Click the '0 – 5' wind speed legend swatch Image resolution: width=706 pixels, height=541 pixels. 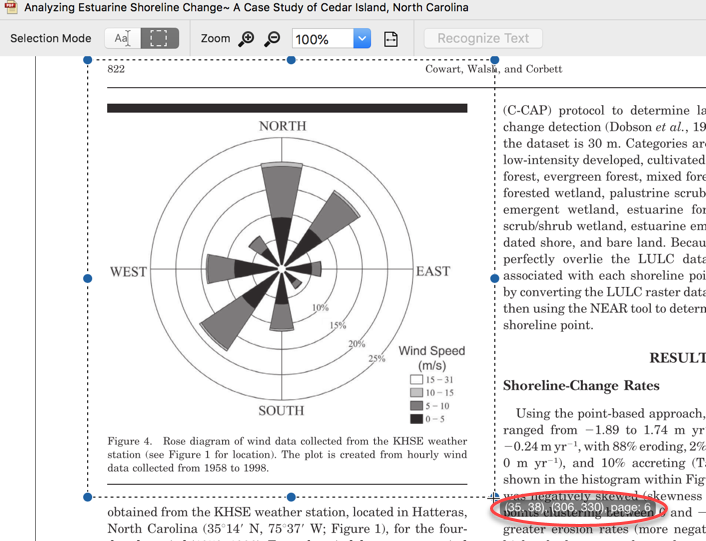pyautogui.click(x=416, y=419)
